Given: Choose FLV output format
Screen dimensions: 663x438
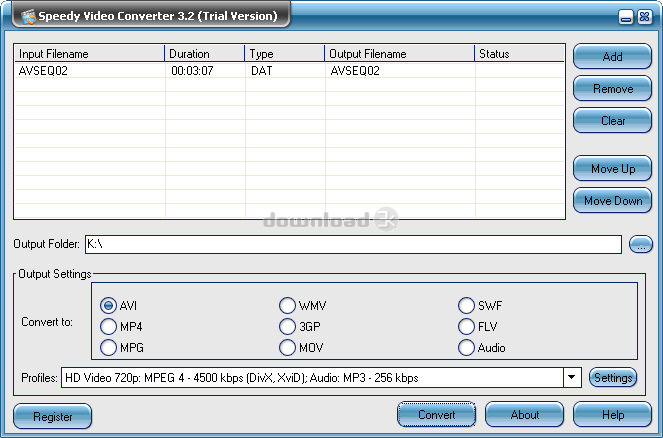Looking at the screenshot, I should click(x=467, y=326).
